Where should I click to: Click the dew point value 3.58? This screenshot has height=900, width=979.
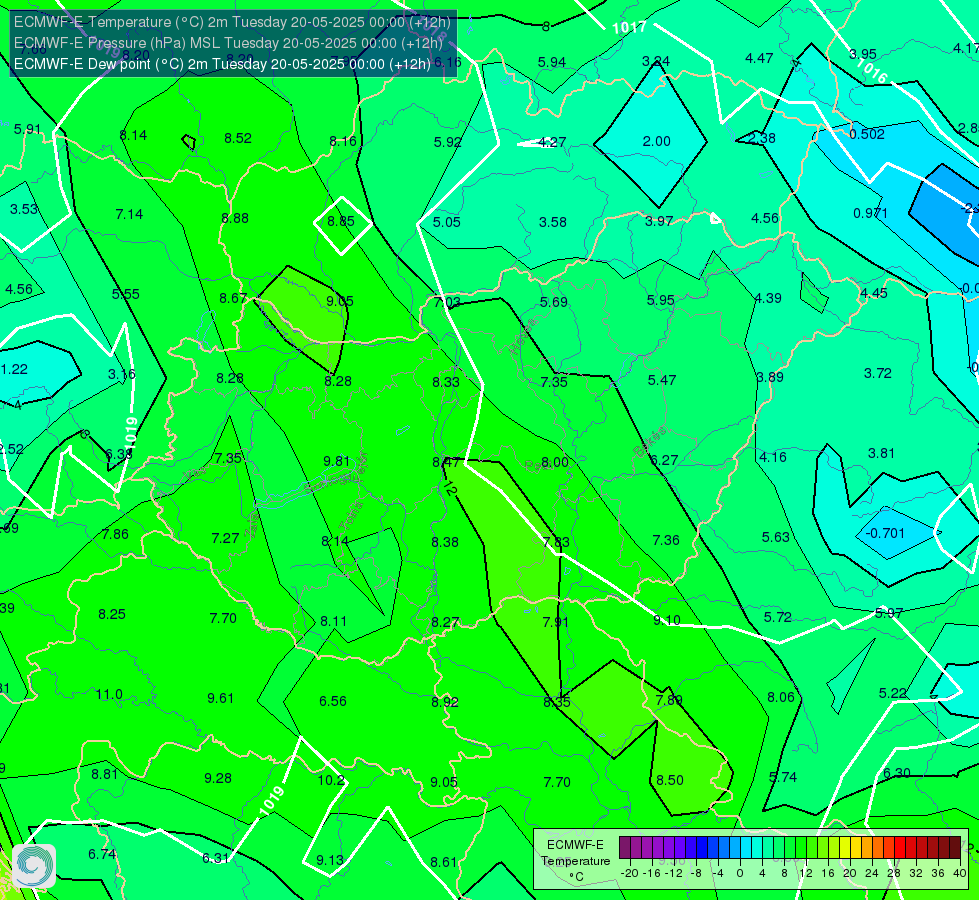553,222
